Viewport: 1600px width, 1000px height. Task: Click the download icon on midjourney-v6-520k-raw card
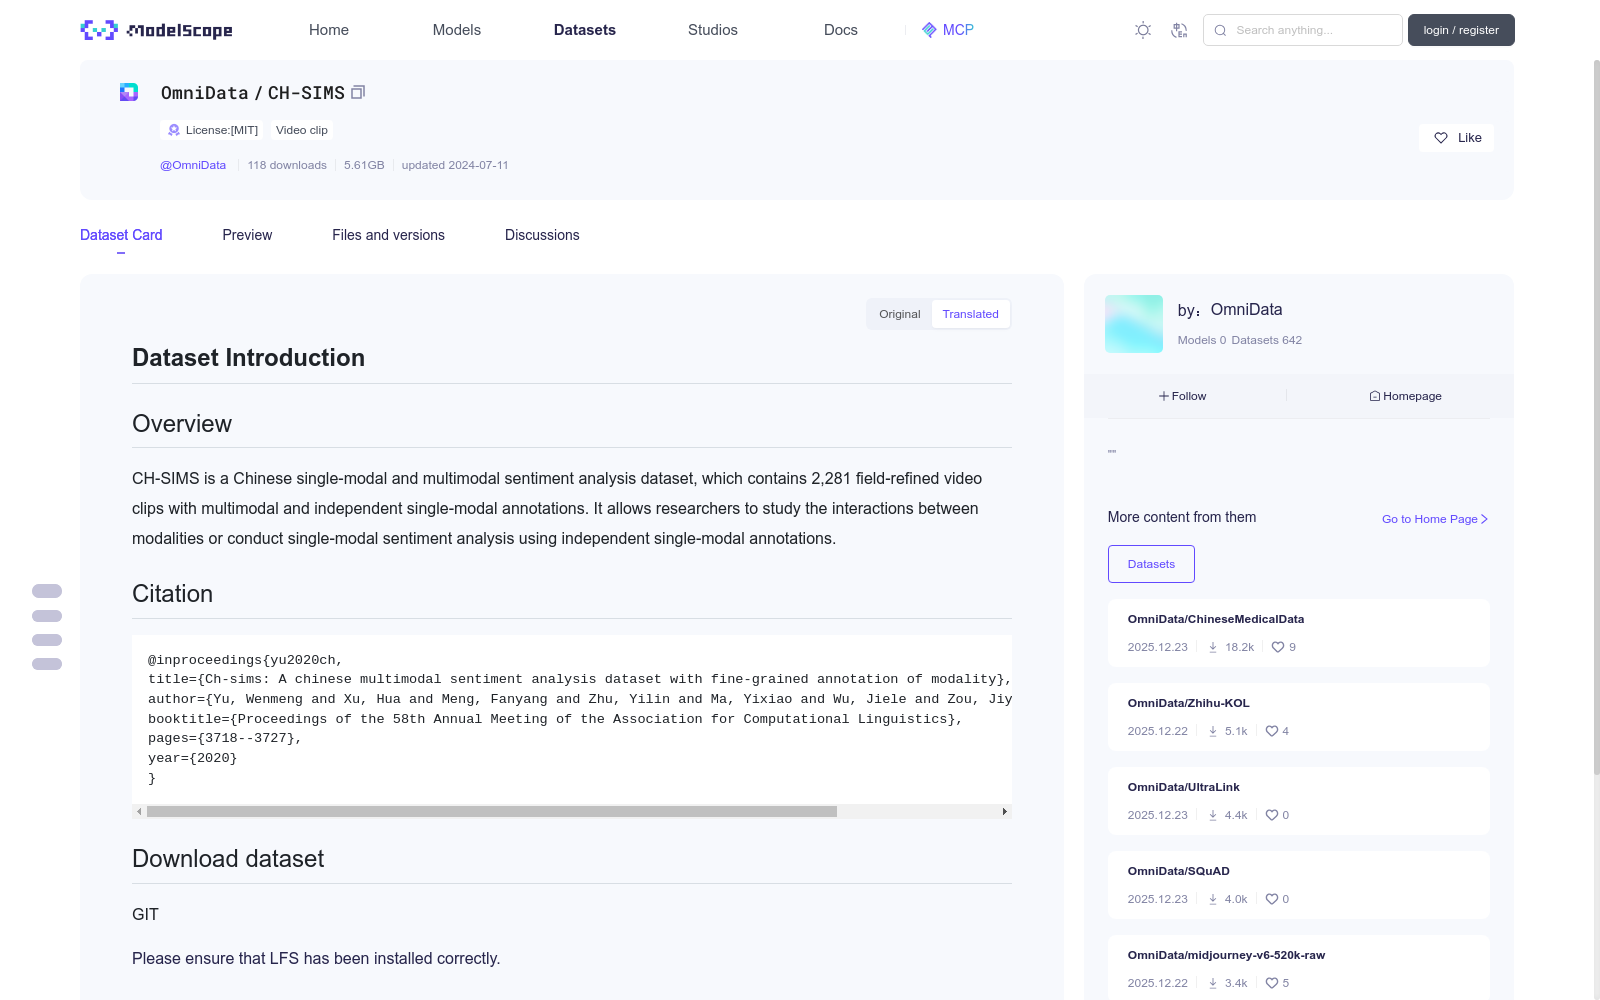click(x=1213, y=983)
